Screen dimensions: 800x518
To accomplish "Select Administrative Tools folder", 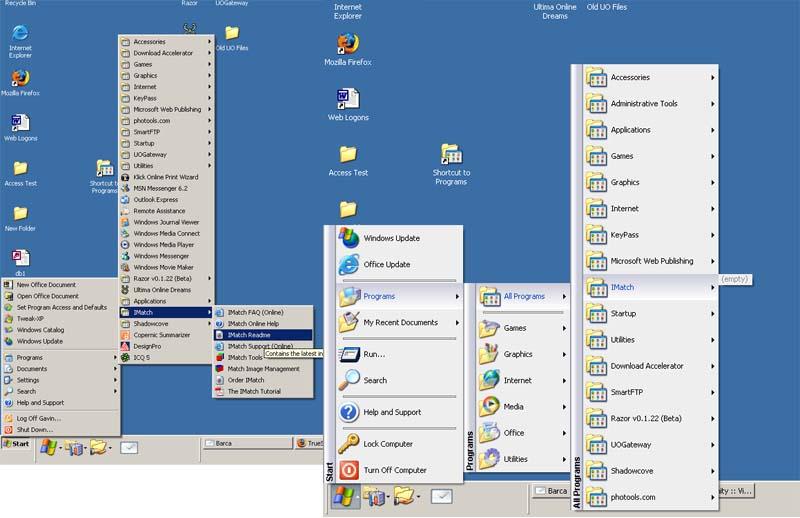I will 651,104.
